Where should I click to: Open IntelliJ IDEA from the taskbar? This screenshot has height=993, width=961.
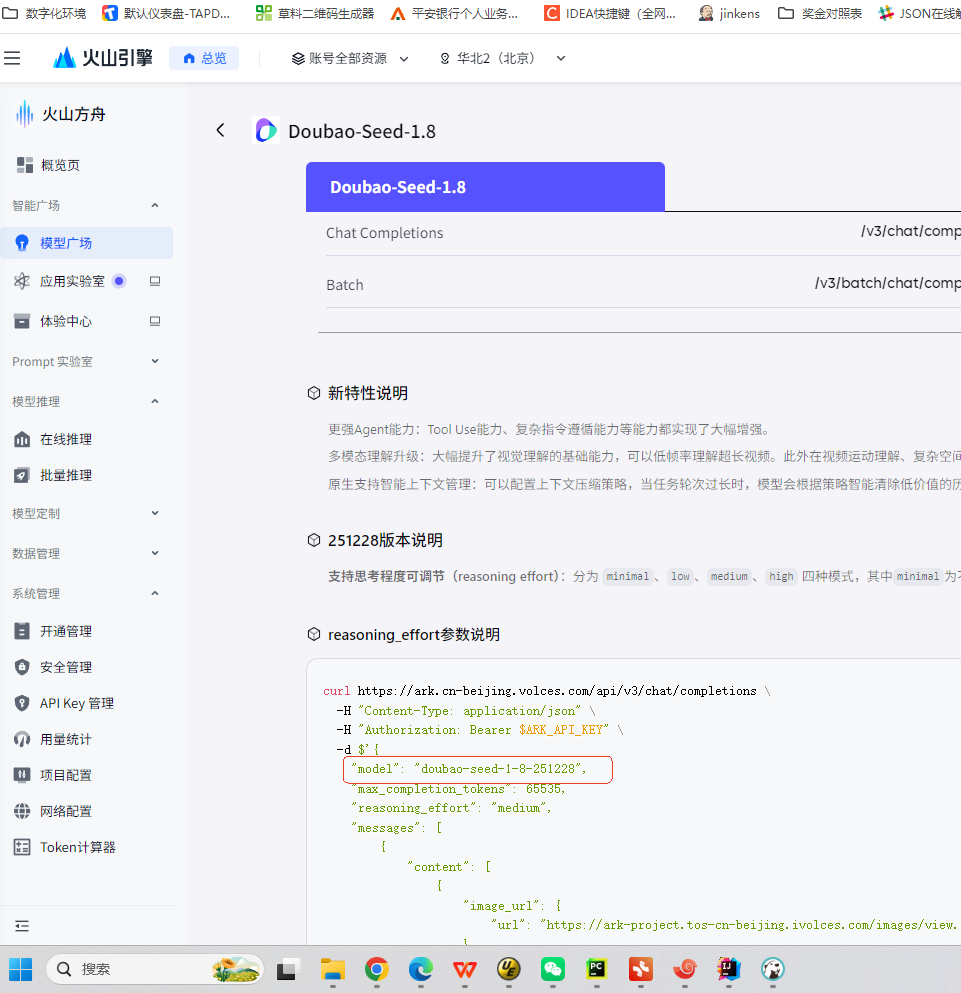tap(729, 969)
